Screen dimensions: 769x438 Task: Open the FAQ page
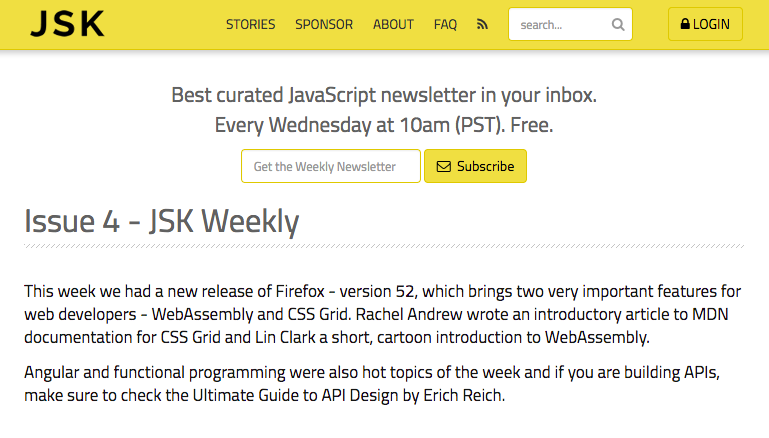tap(445, 25)
